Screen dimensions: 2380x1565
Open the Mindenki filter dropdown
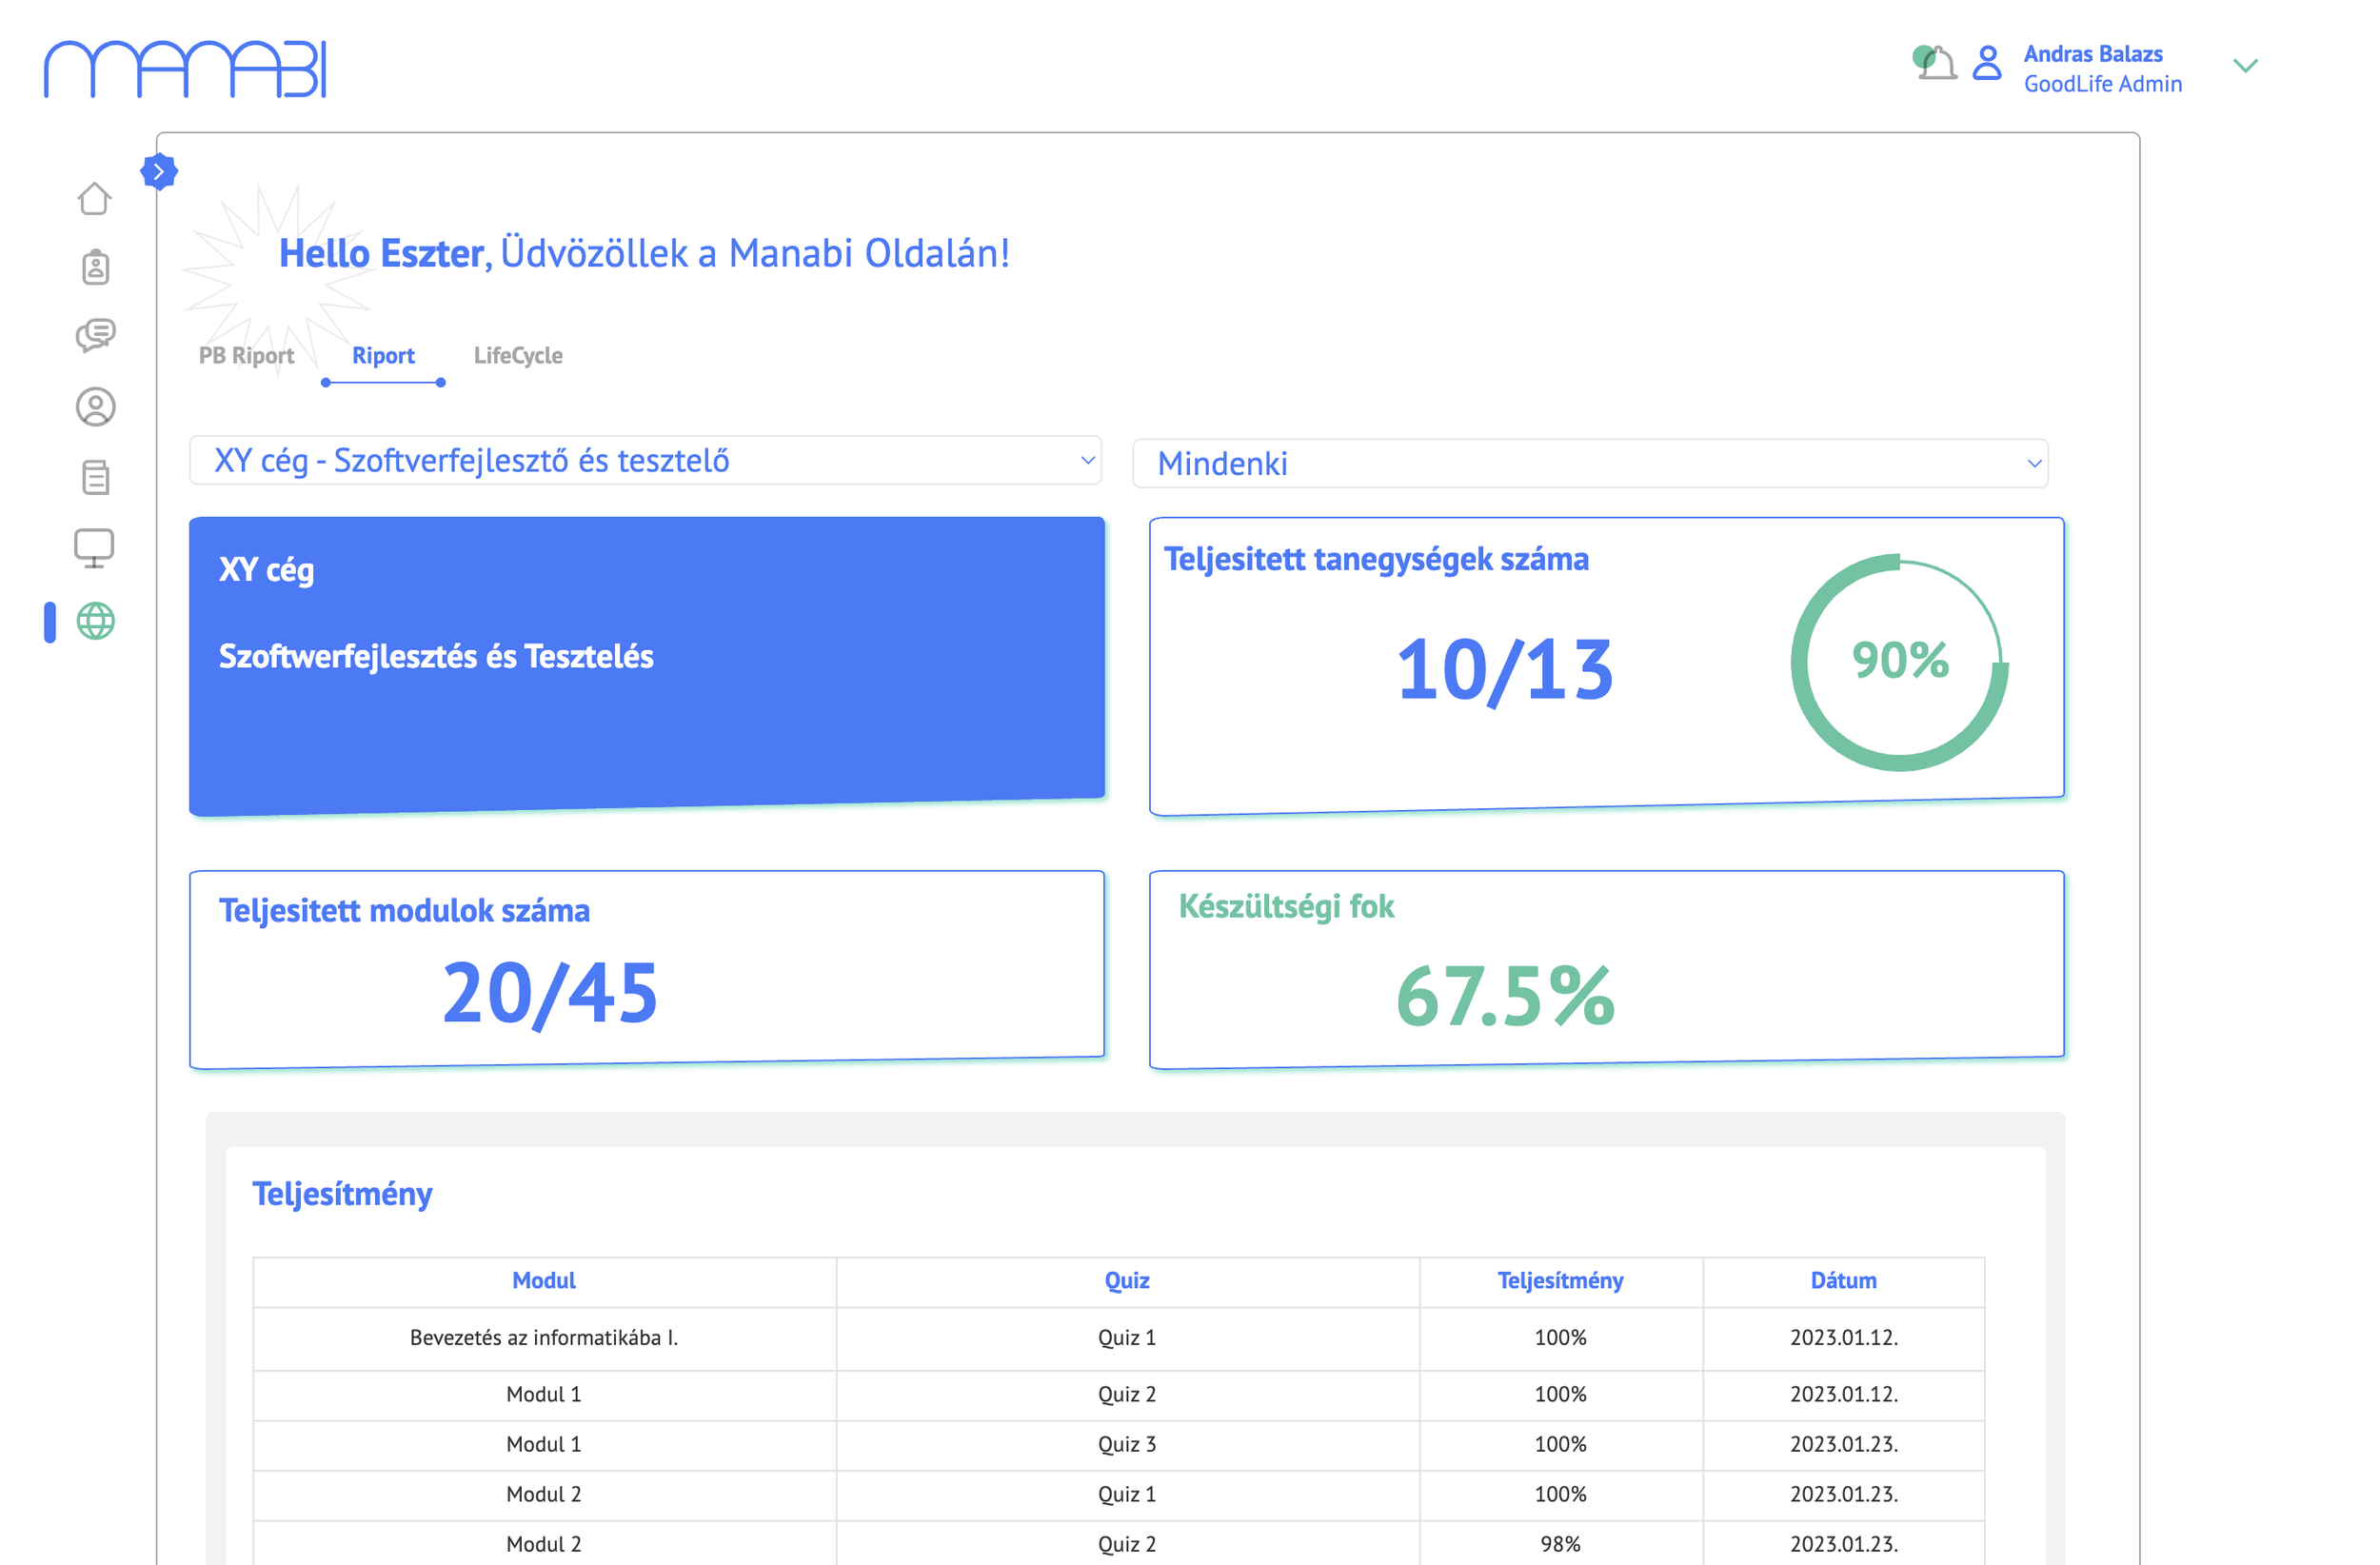coord(1589,463)
